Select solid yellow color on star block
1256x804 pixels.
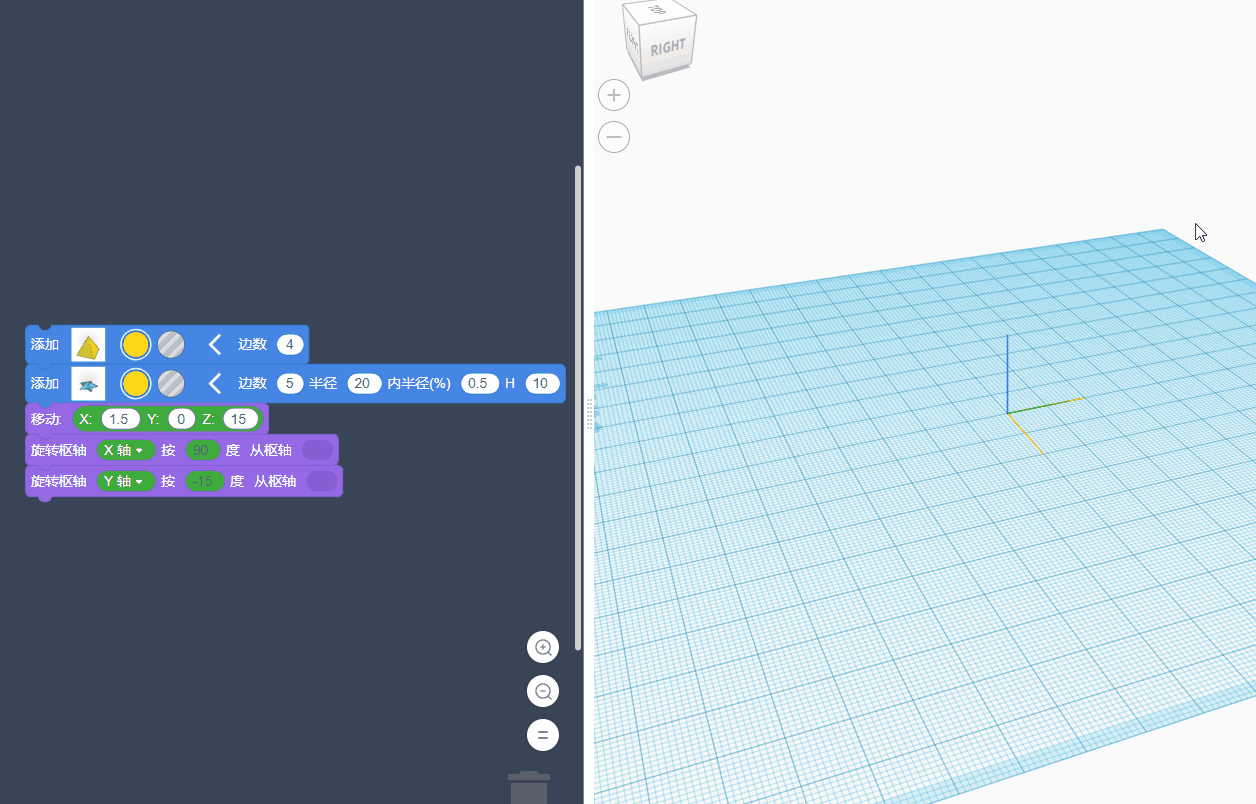click(135, 384)
